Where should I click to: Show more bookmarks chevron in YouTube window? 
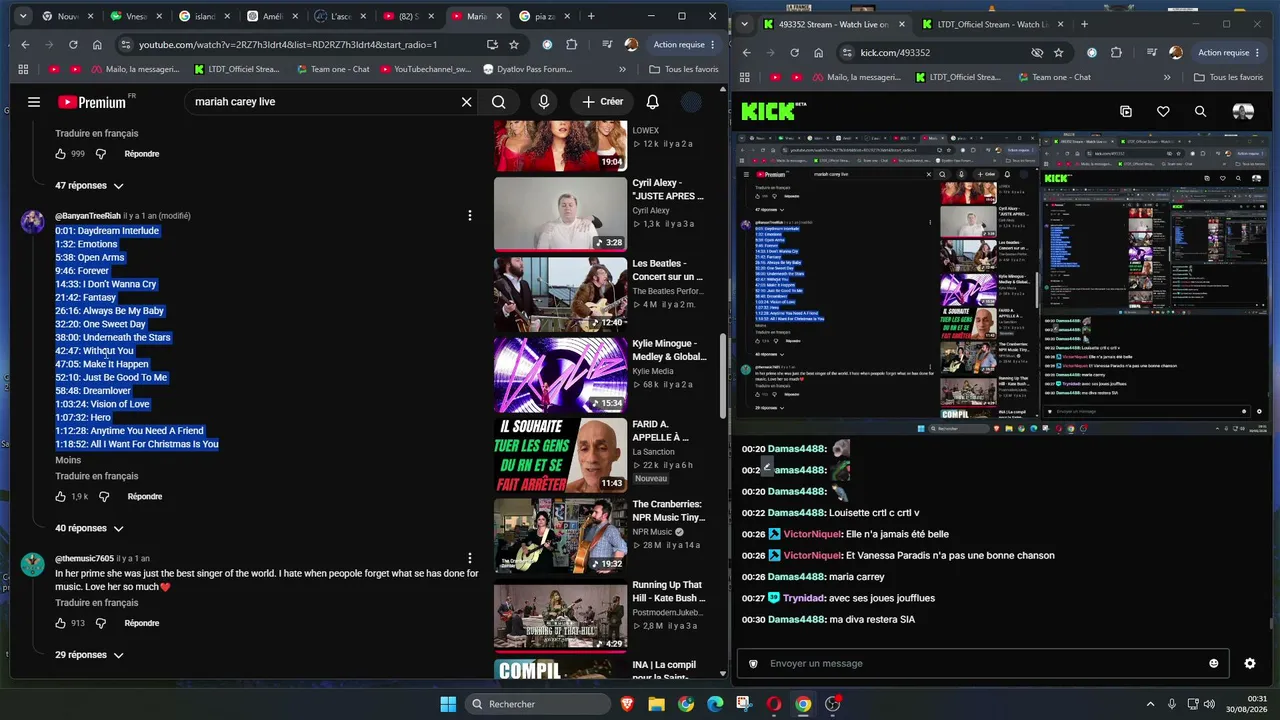622,70
